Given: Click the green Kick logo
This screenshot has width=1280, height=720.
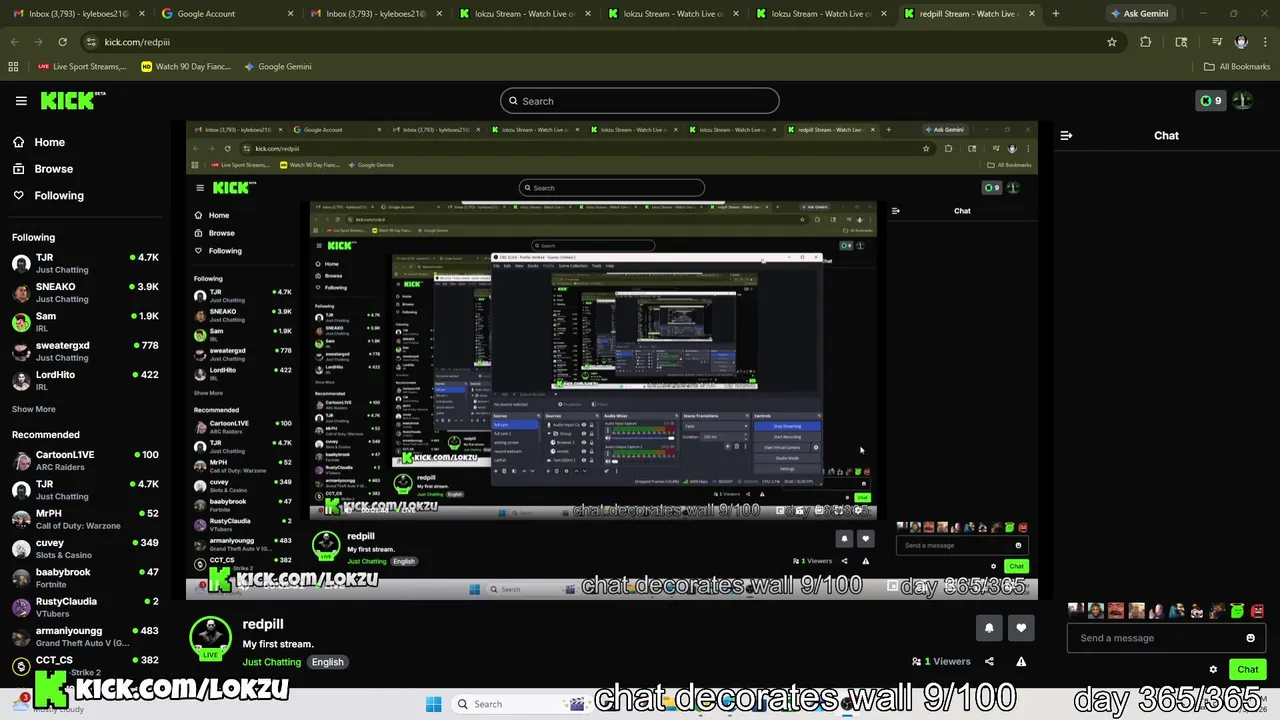Looking at the screenshot, I should click(x=72, y=101).
